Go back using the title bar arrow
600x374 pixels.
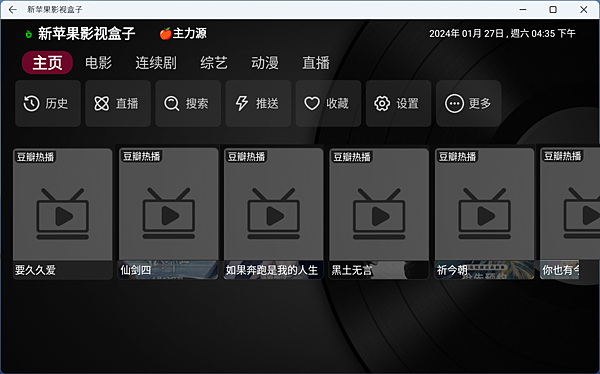pos(13,10)
